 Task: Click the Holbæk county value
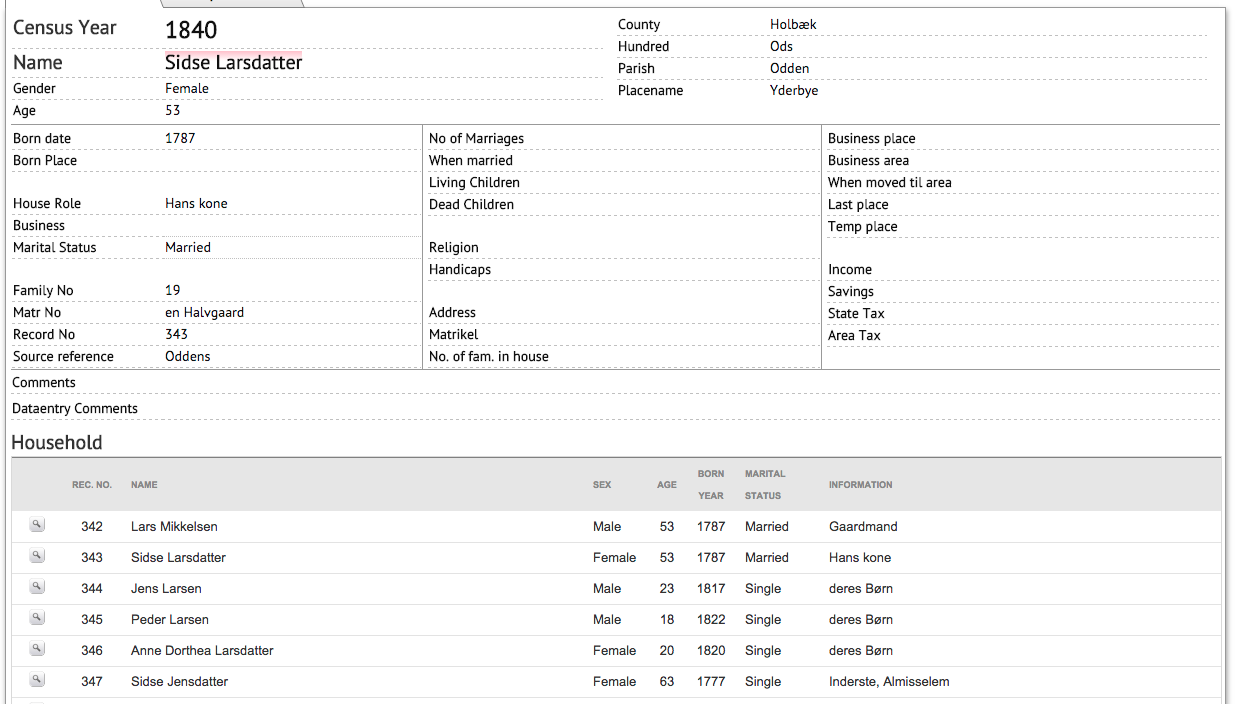tap(793, 24)
